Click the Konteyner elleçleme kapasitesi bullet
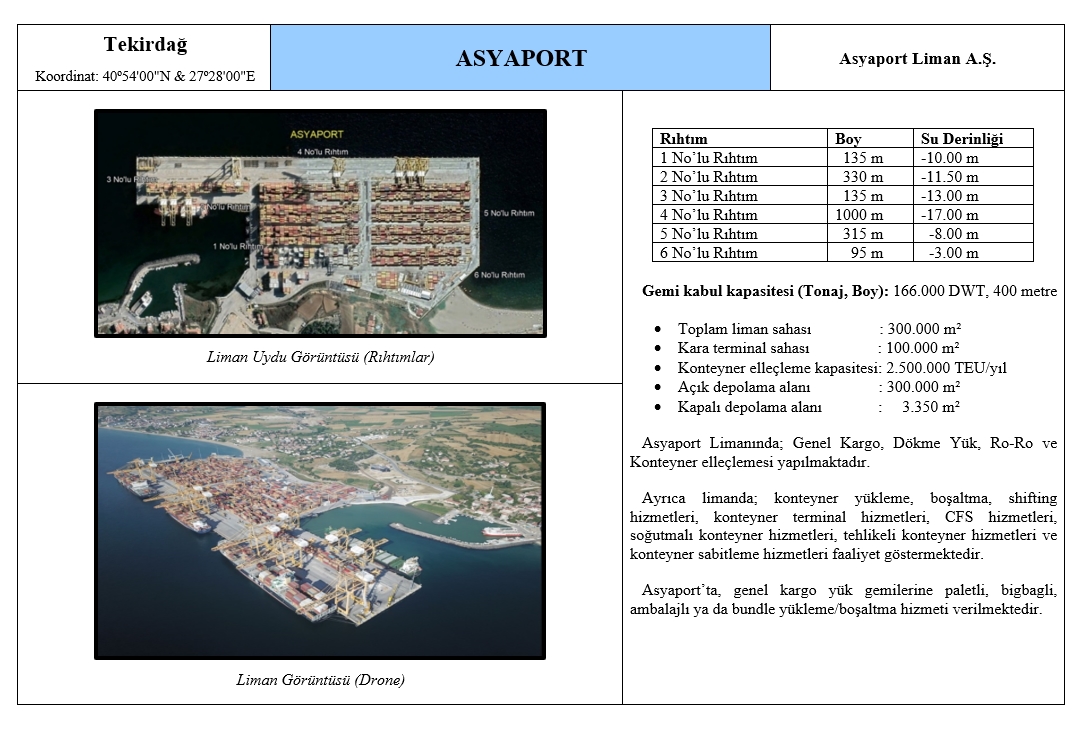Viewport: 1083px width, 738px height. (x=831, y=368)
